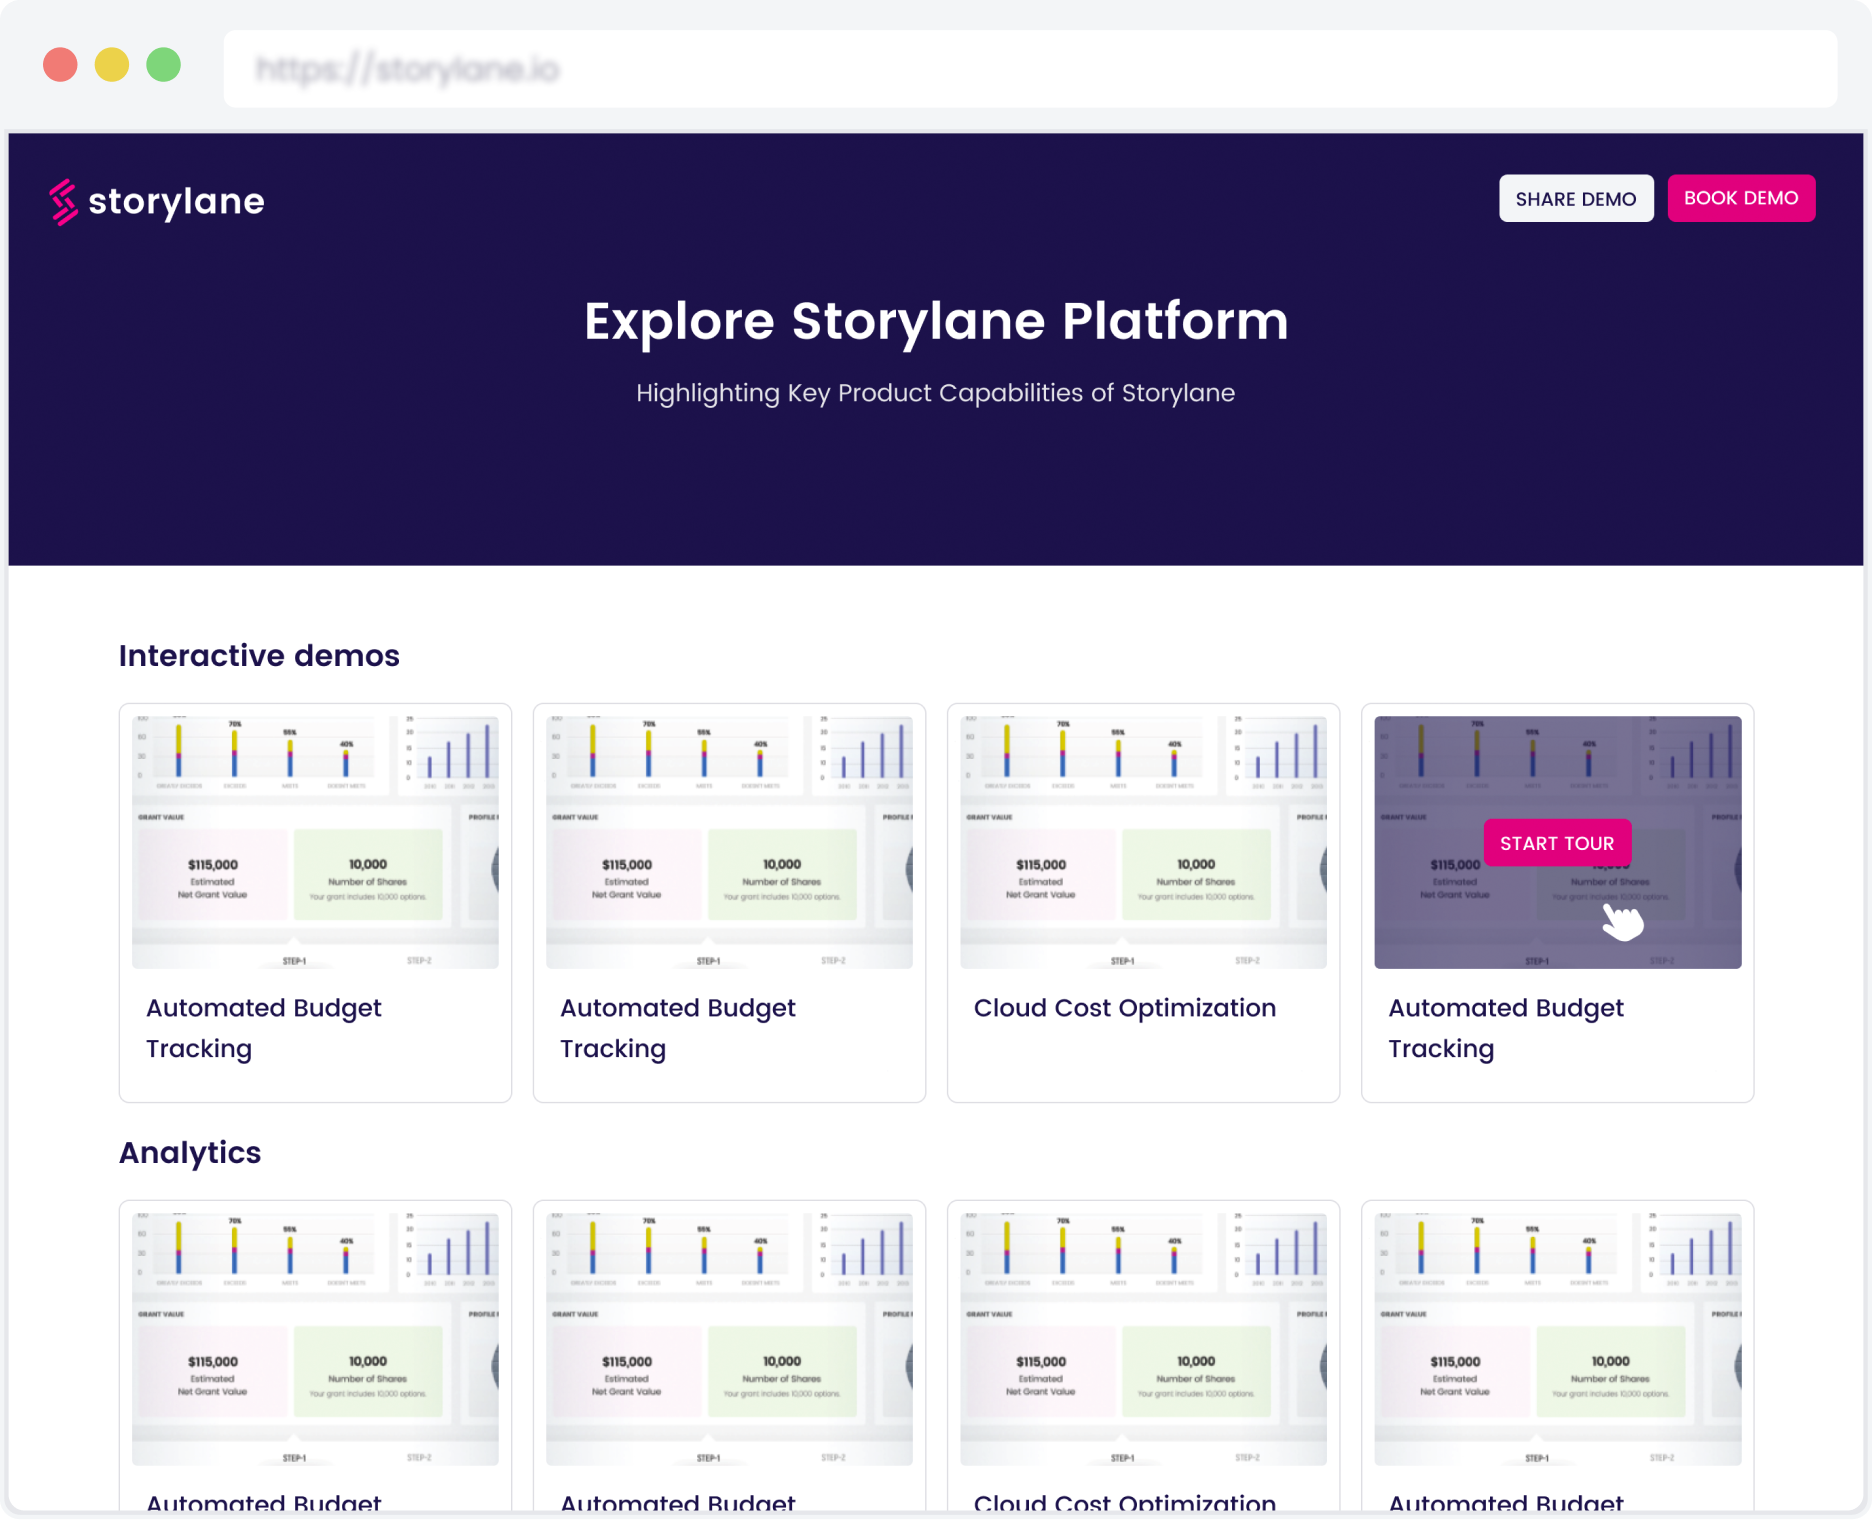Click first Automated Budget Tracking title in Interactive demos
This screenshot has width=1872, height=1520.
(x=264, y=1028)
